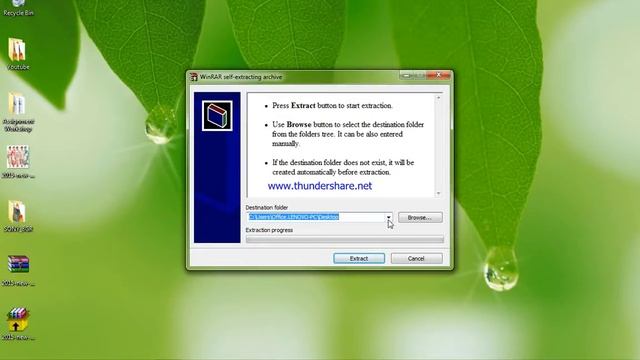This screenshot has width=640, height=360.
Task: Click the 'Destination folder' label
Action: click(x=267, y=207)
